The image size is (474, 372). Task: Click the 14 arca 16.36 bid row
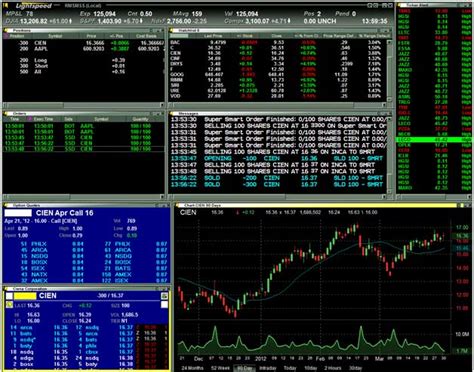[x=39, y=328]
